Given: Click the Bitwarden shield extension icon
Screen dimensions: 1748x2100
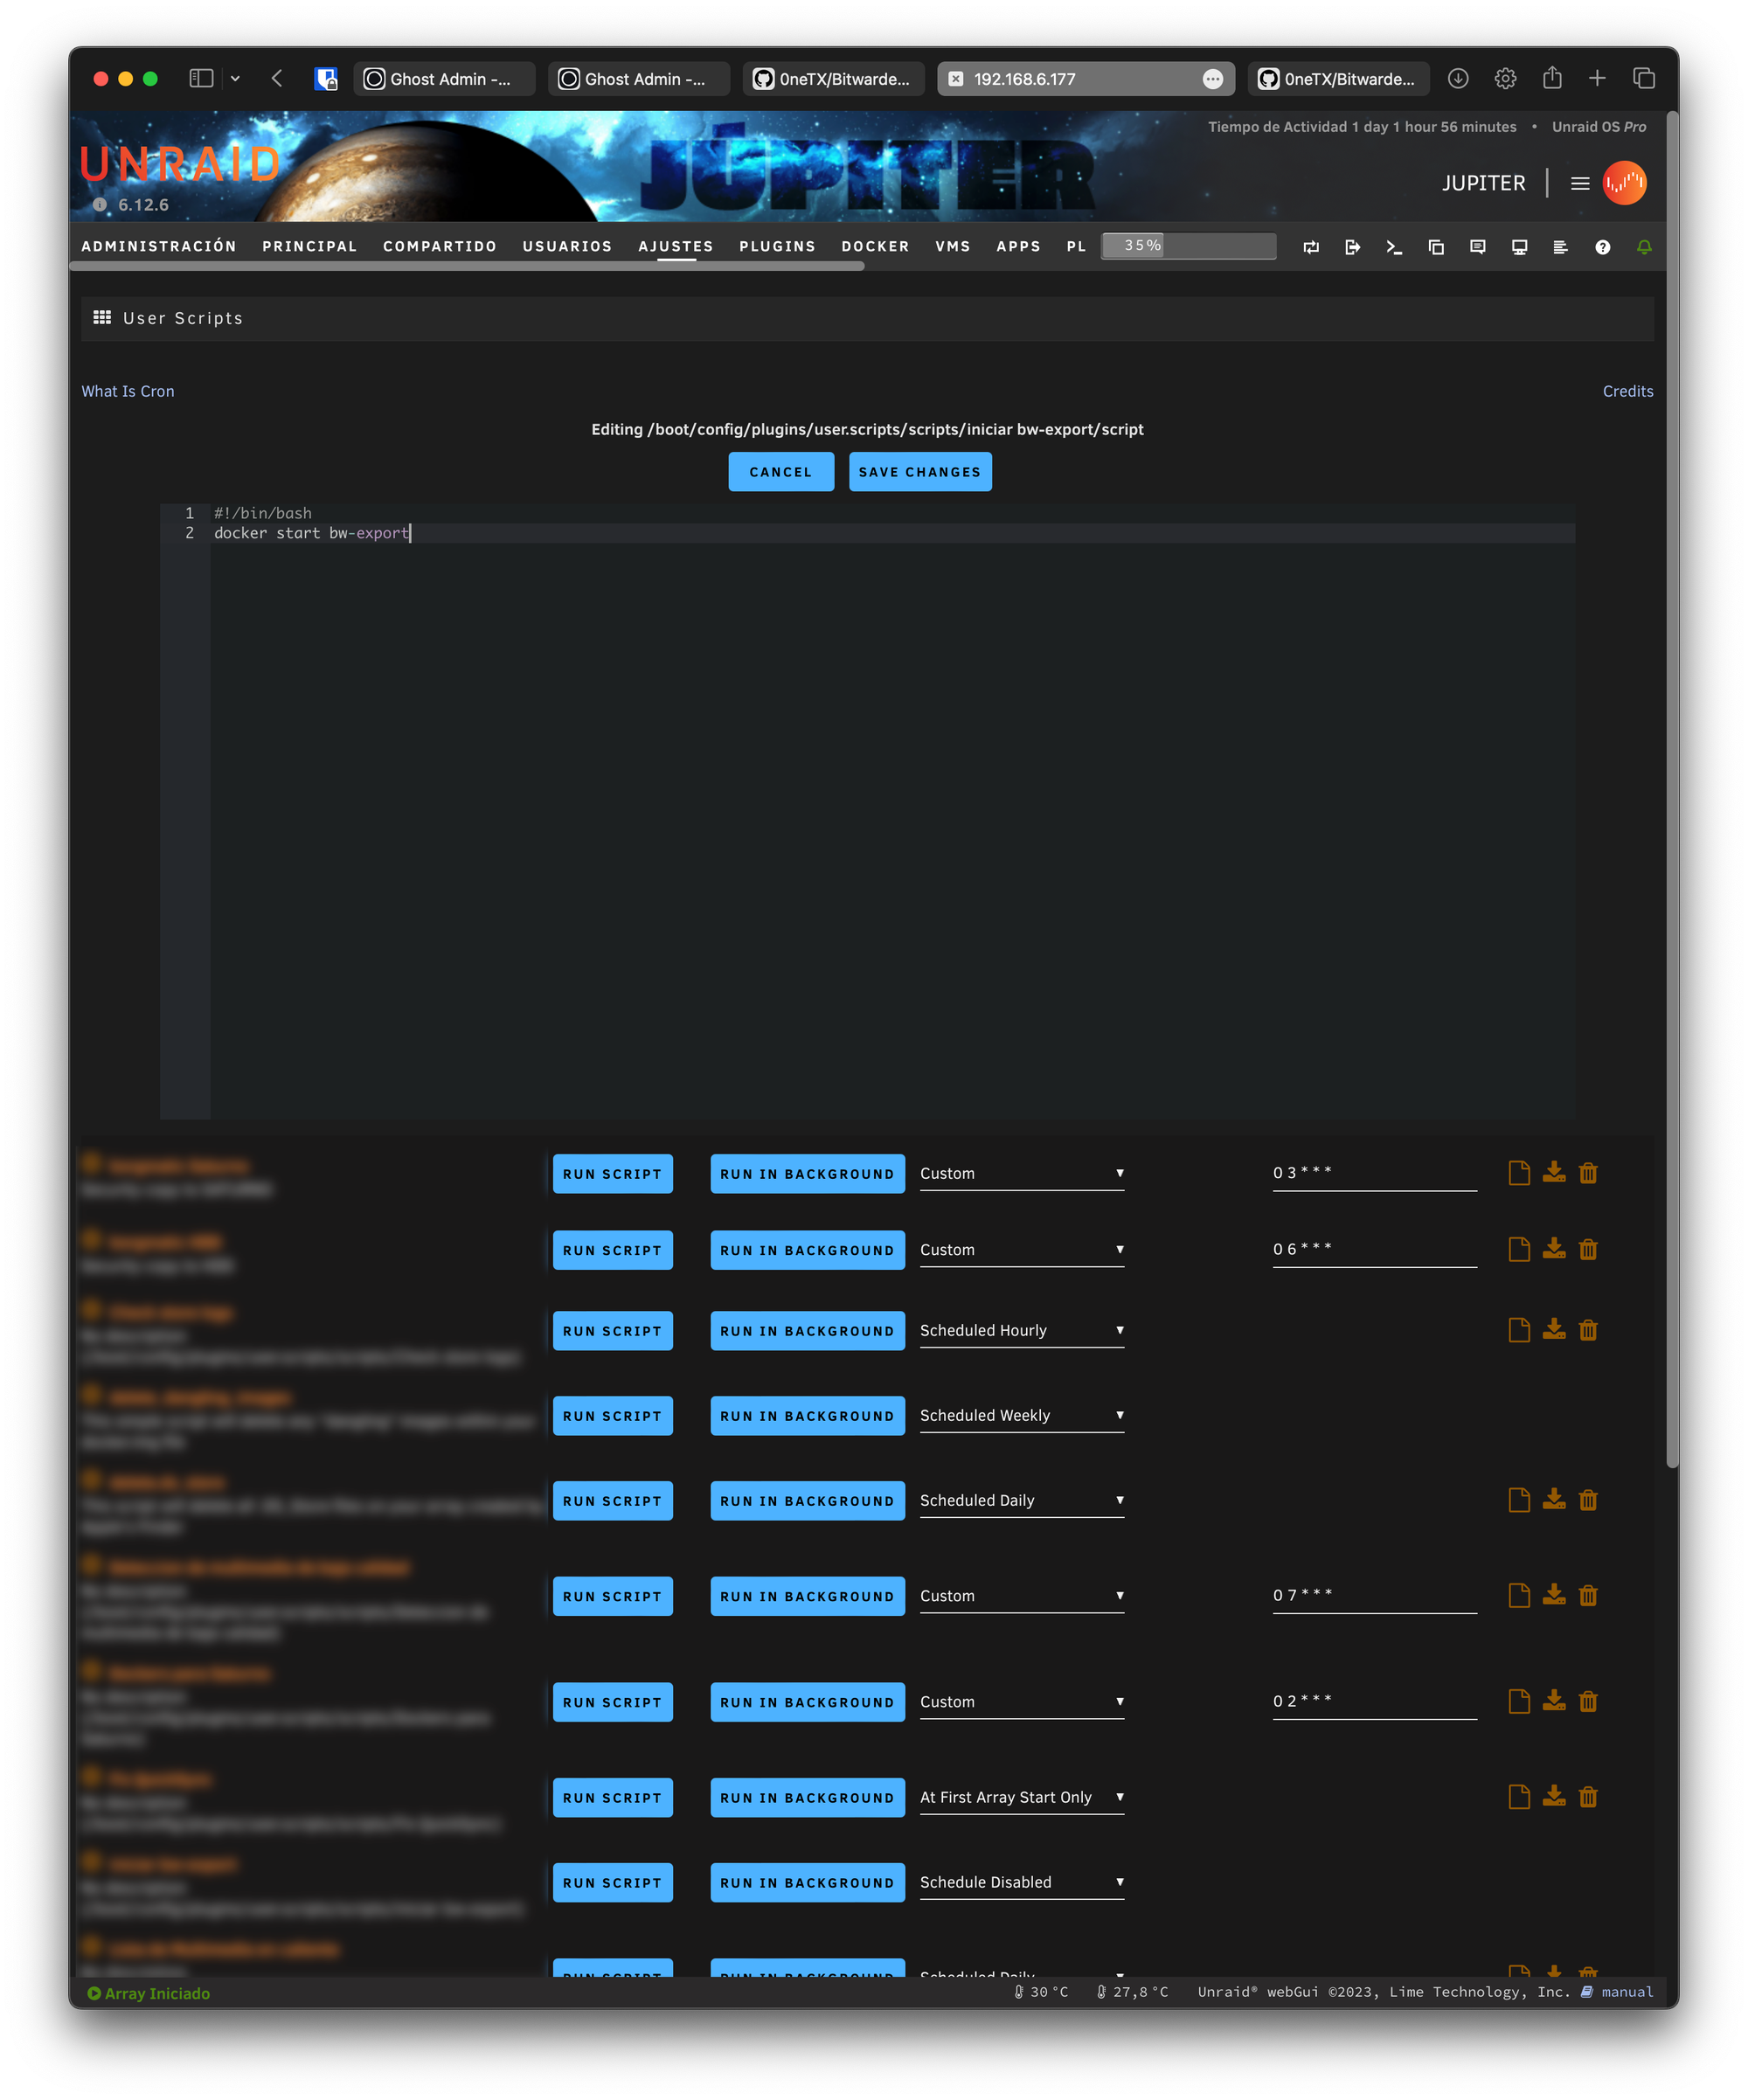Looking at the screenshot, I should tap(326, 79).
